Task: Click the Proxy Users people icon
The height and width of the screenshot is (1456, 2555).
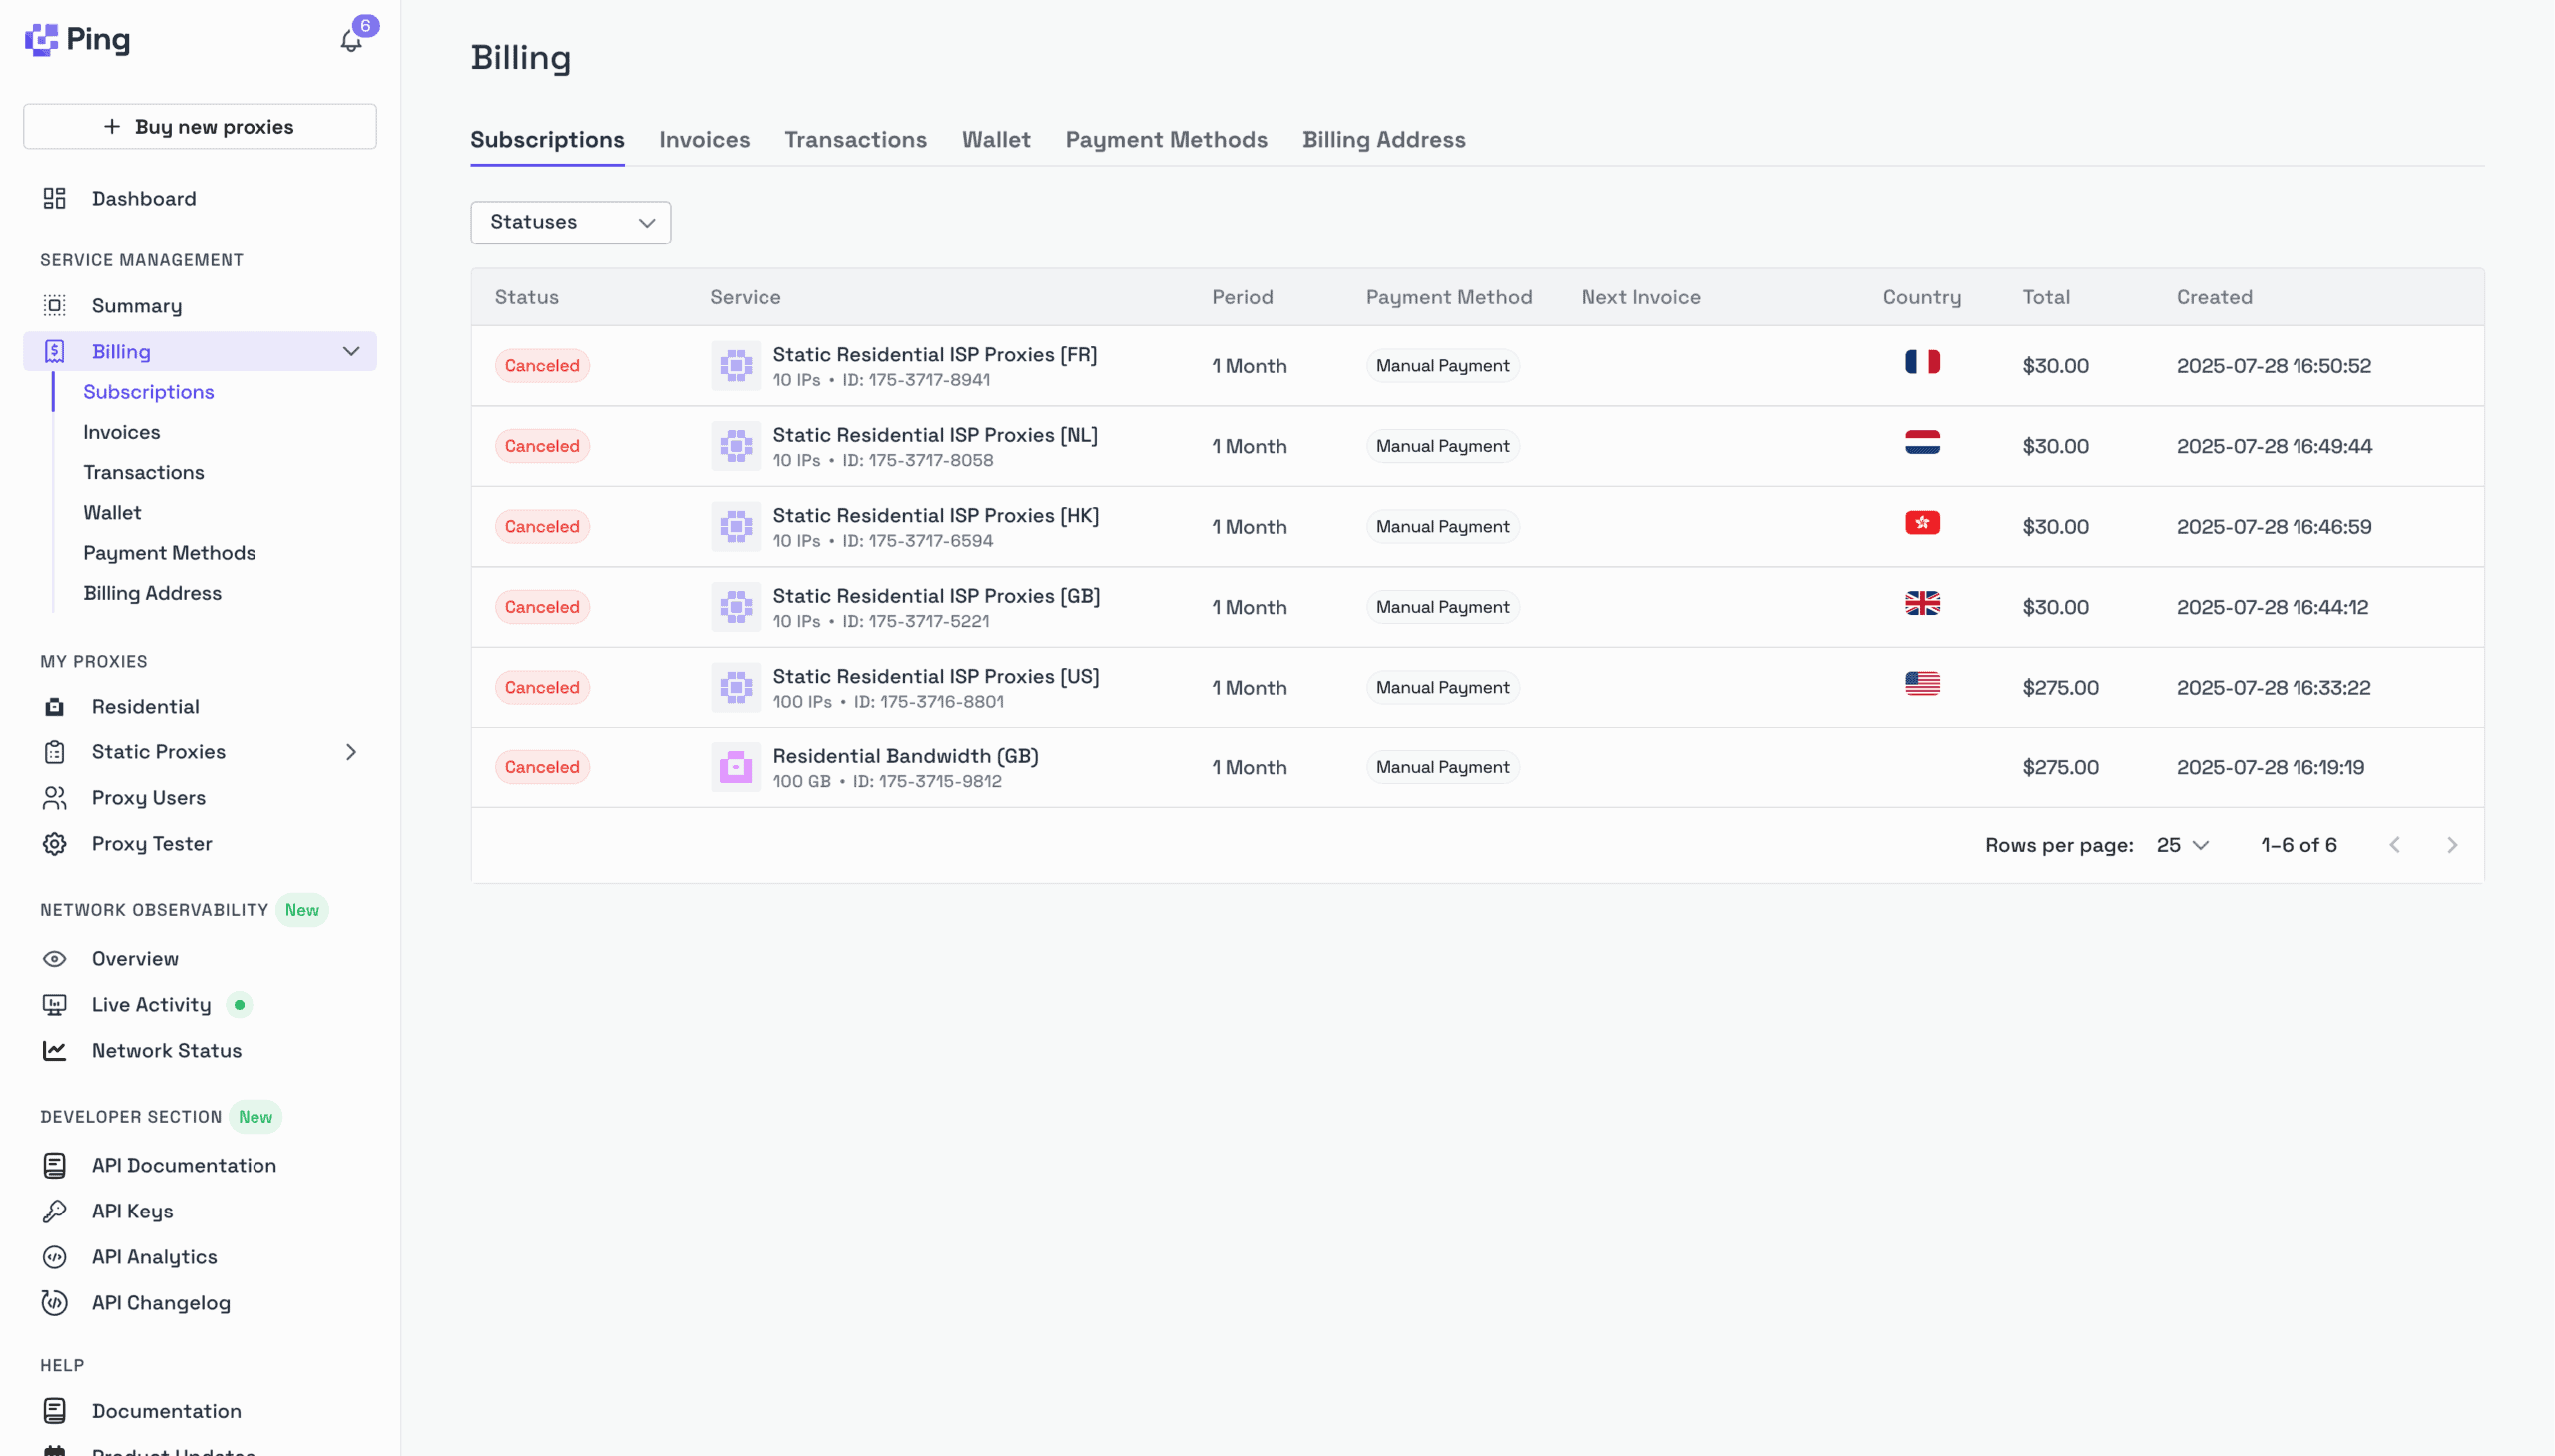Action: coord(54,798)
